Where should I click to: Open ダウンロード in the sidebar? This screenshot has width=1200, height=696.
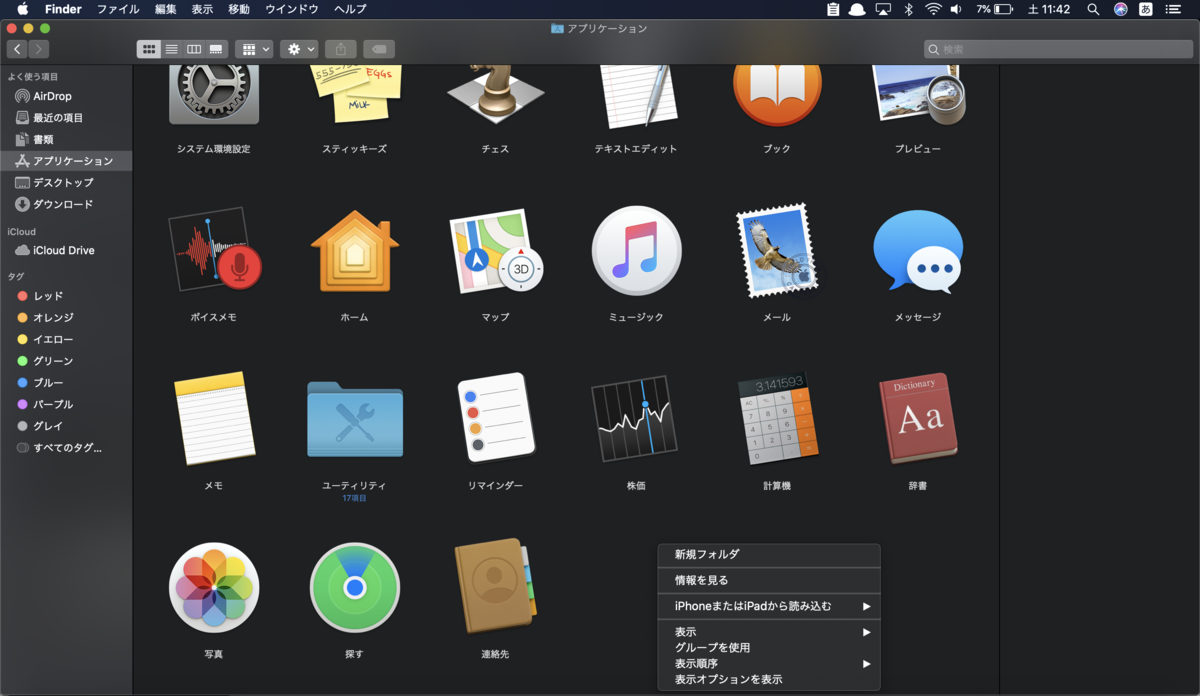[66, 204]
